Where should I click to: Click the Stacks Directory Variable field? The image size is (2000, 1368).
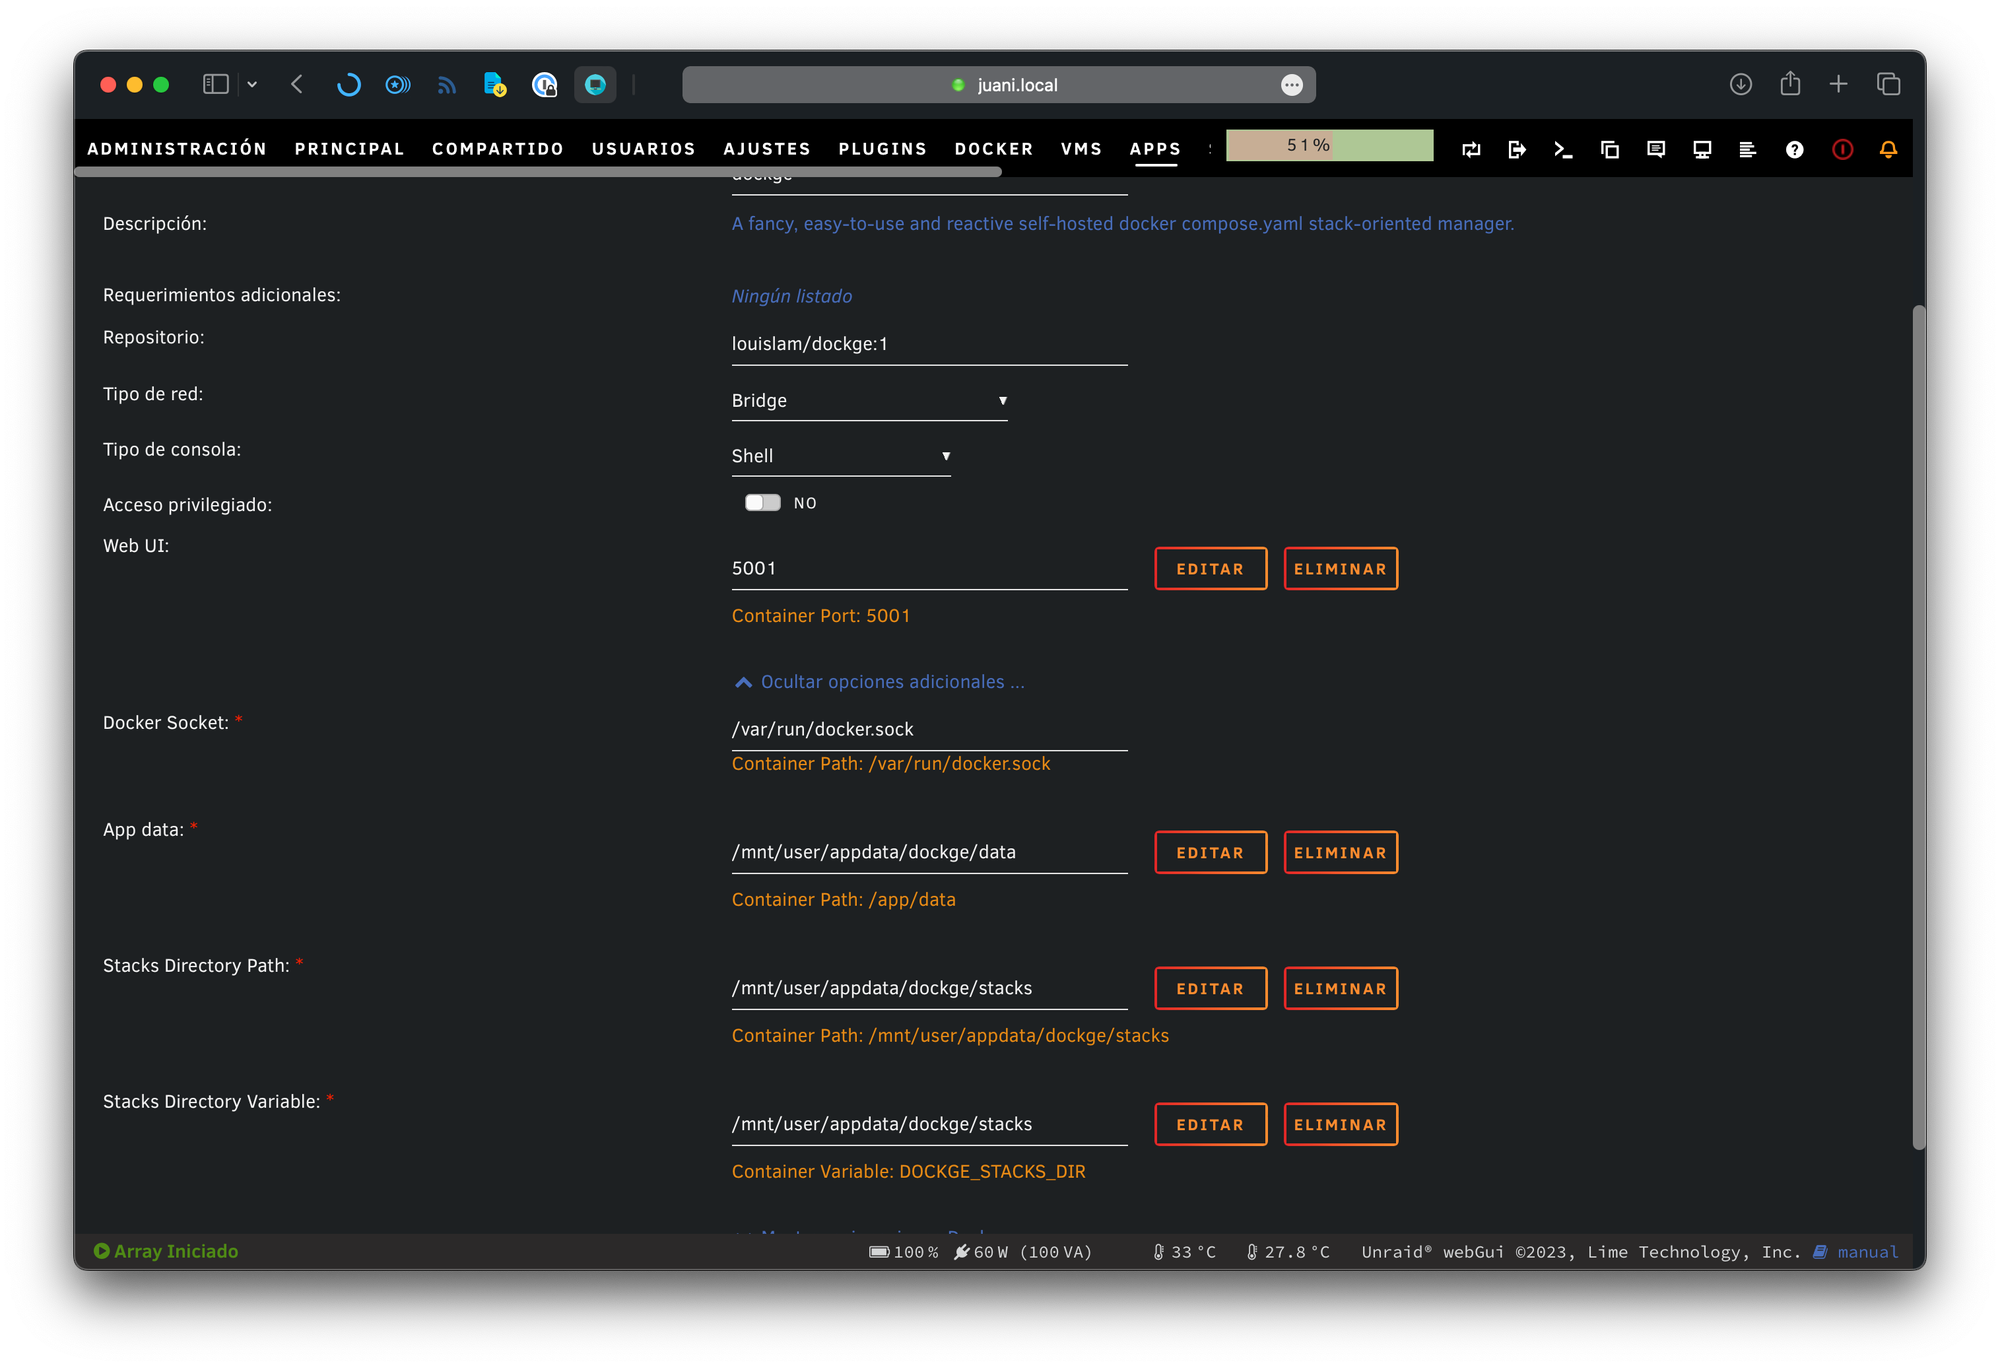click(x=929, y=1125)
